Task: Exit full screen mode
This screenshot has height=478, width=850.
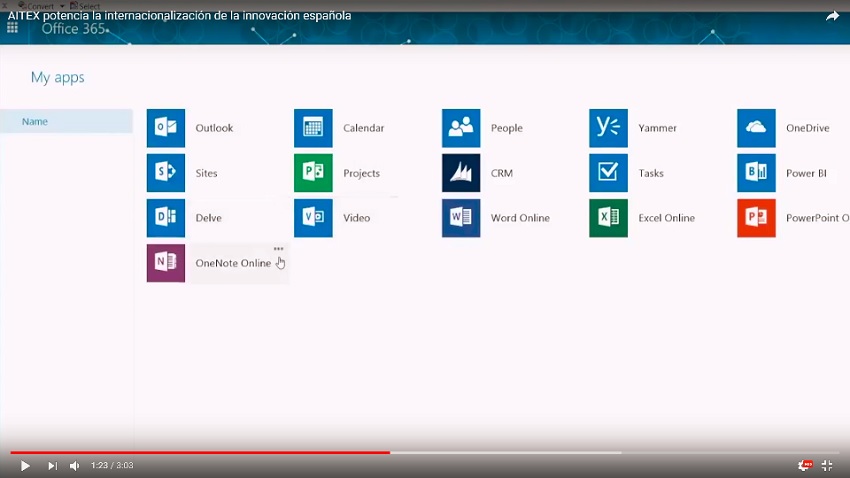Action: (827, 465)
